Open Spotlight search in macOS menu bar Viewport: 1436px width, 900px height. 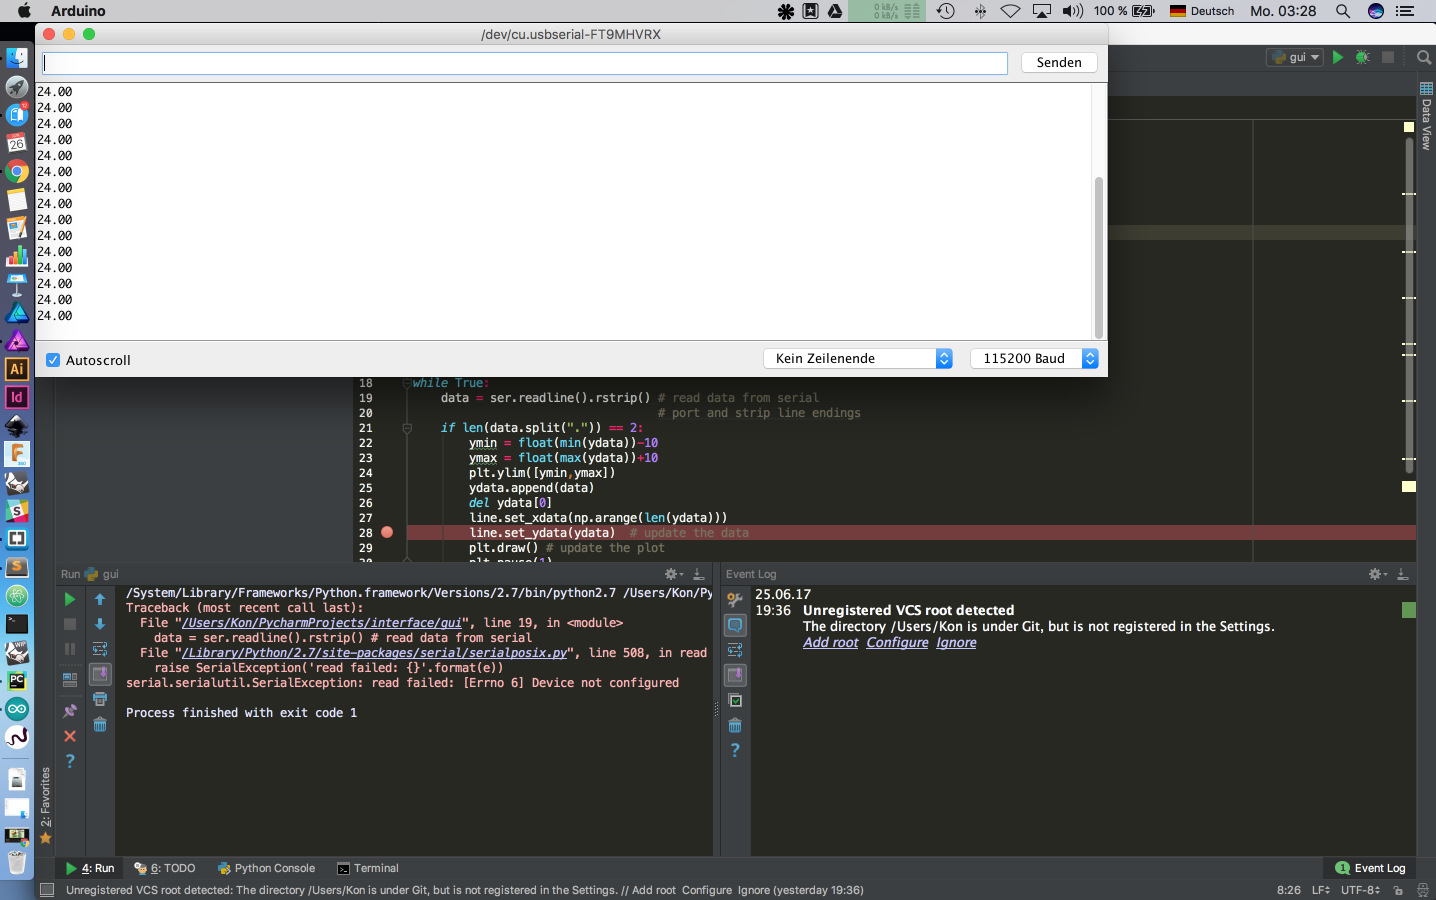[x=1343, y=11]
